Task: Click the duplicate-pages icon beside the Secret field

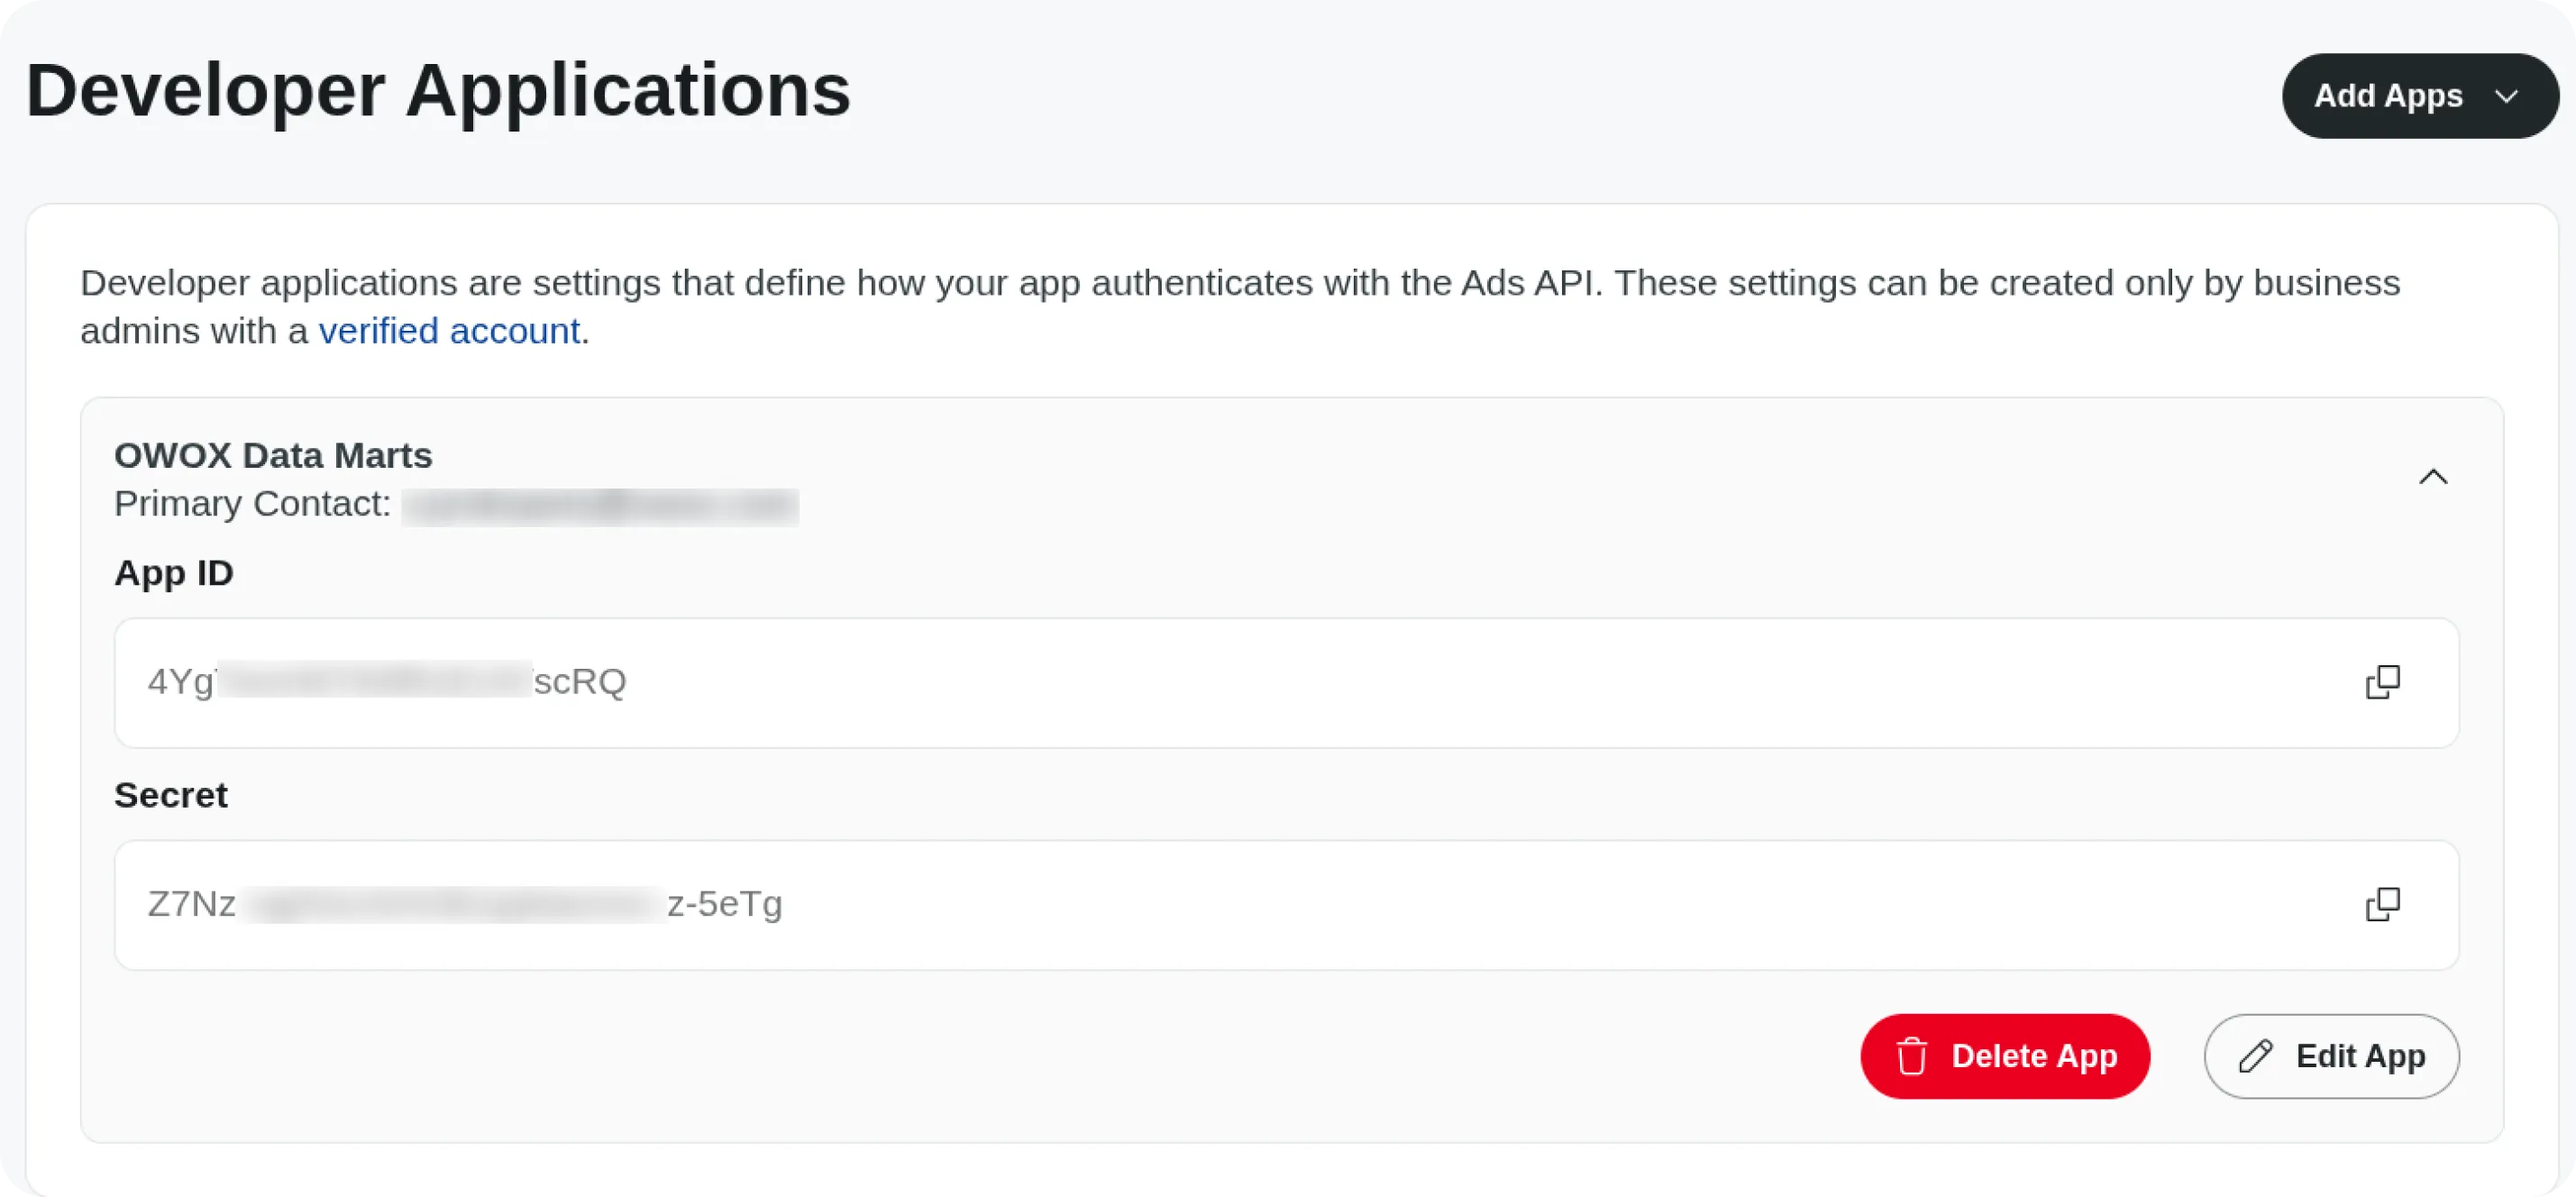Action: (2384, 903)
